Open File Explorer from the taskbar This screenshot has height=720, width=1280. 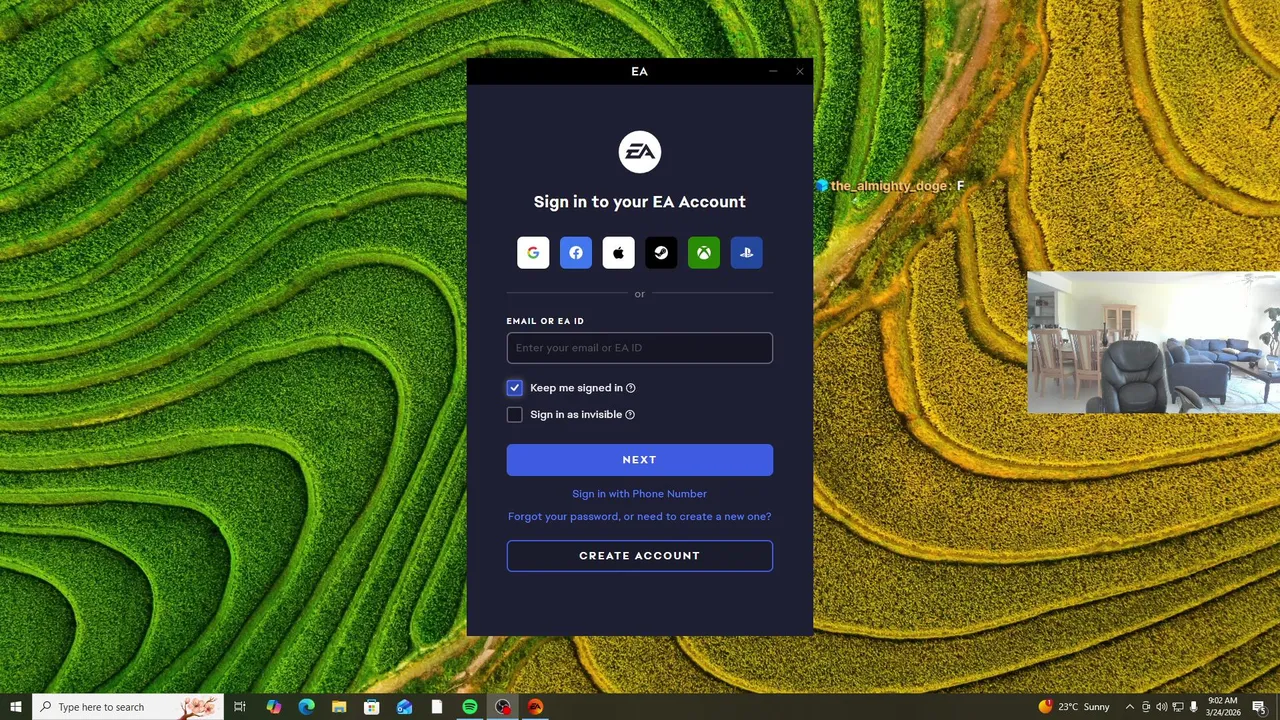(x=339, y=707)
